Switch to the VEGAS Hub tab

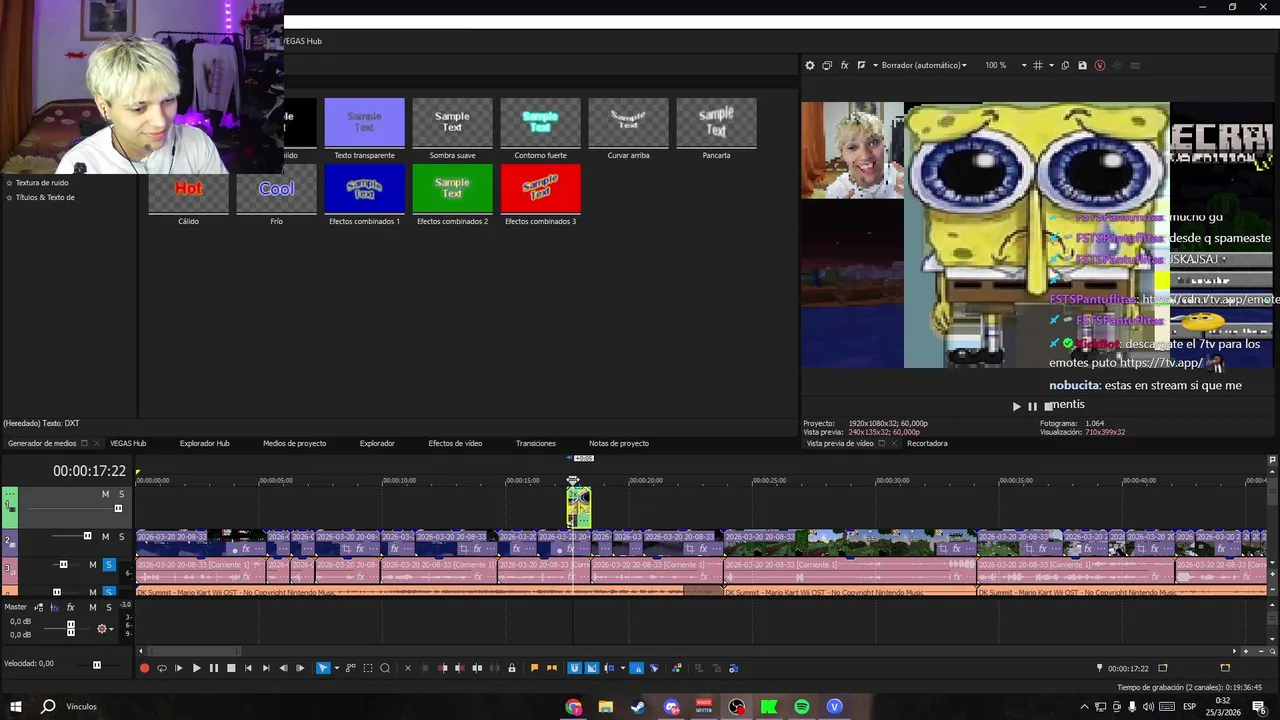pos(128,443)
